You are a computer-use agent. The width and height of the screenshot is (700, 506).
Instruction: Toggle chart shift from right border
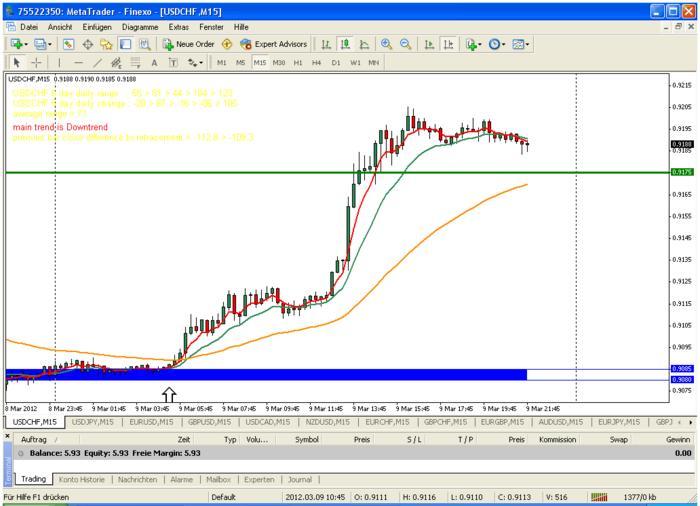click(x=448, y=44)
